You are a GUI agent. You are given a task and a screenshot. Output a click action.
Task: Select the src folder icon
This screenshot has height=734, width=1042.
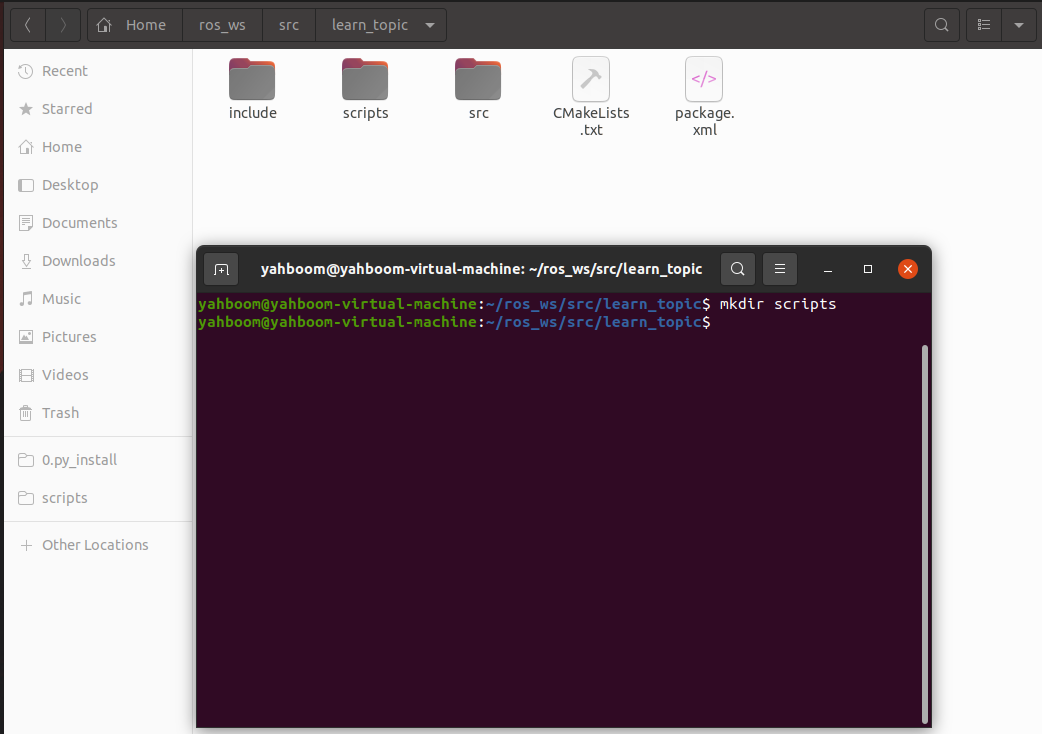tap(478, 79)
